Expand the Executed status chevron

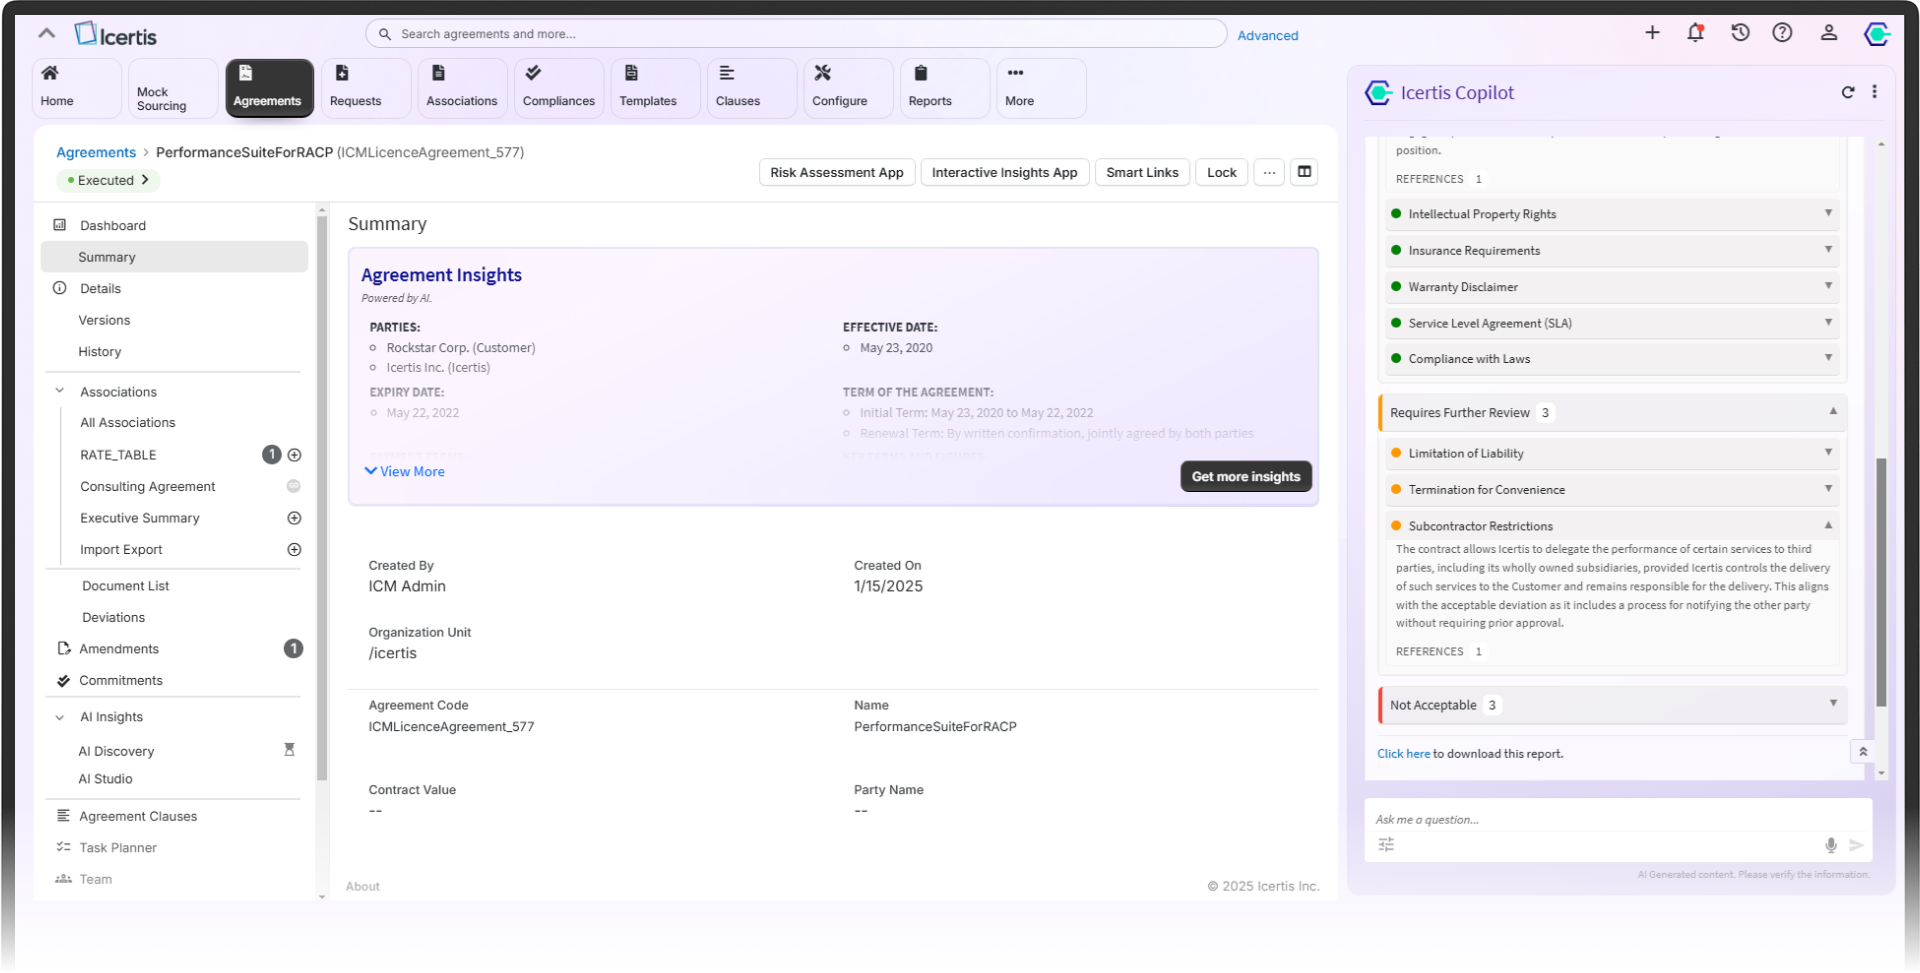(x=145, y=181)
